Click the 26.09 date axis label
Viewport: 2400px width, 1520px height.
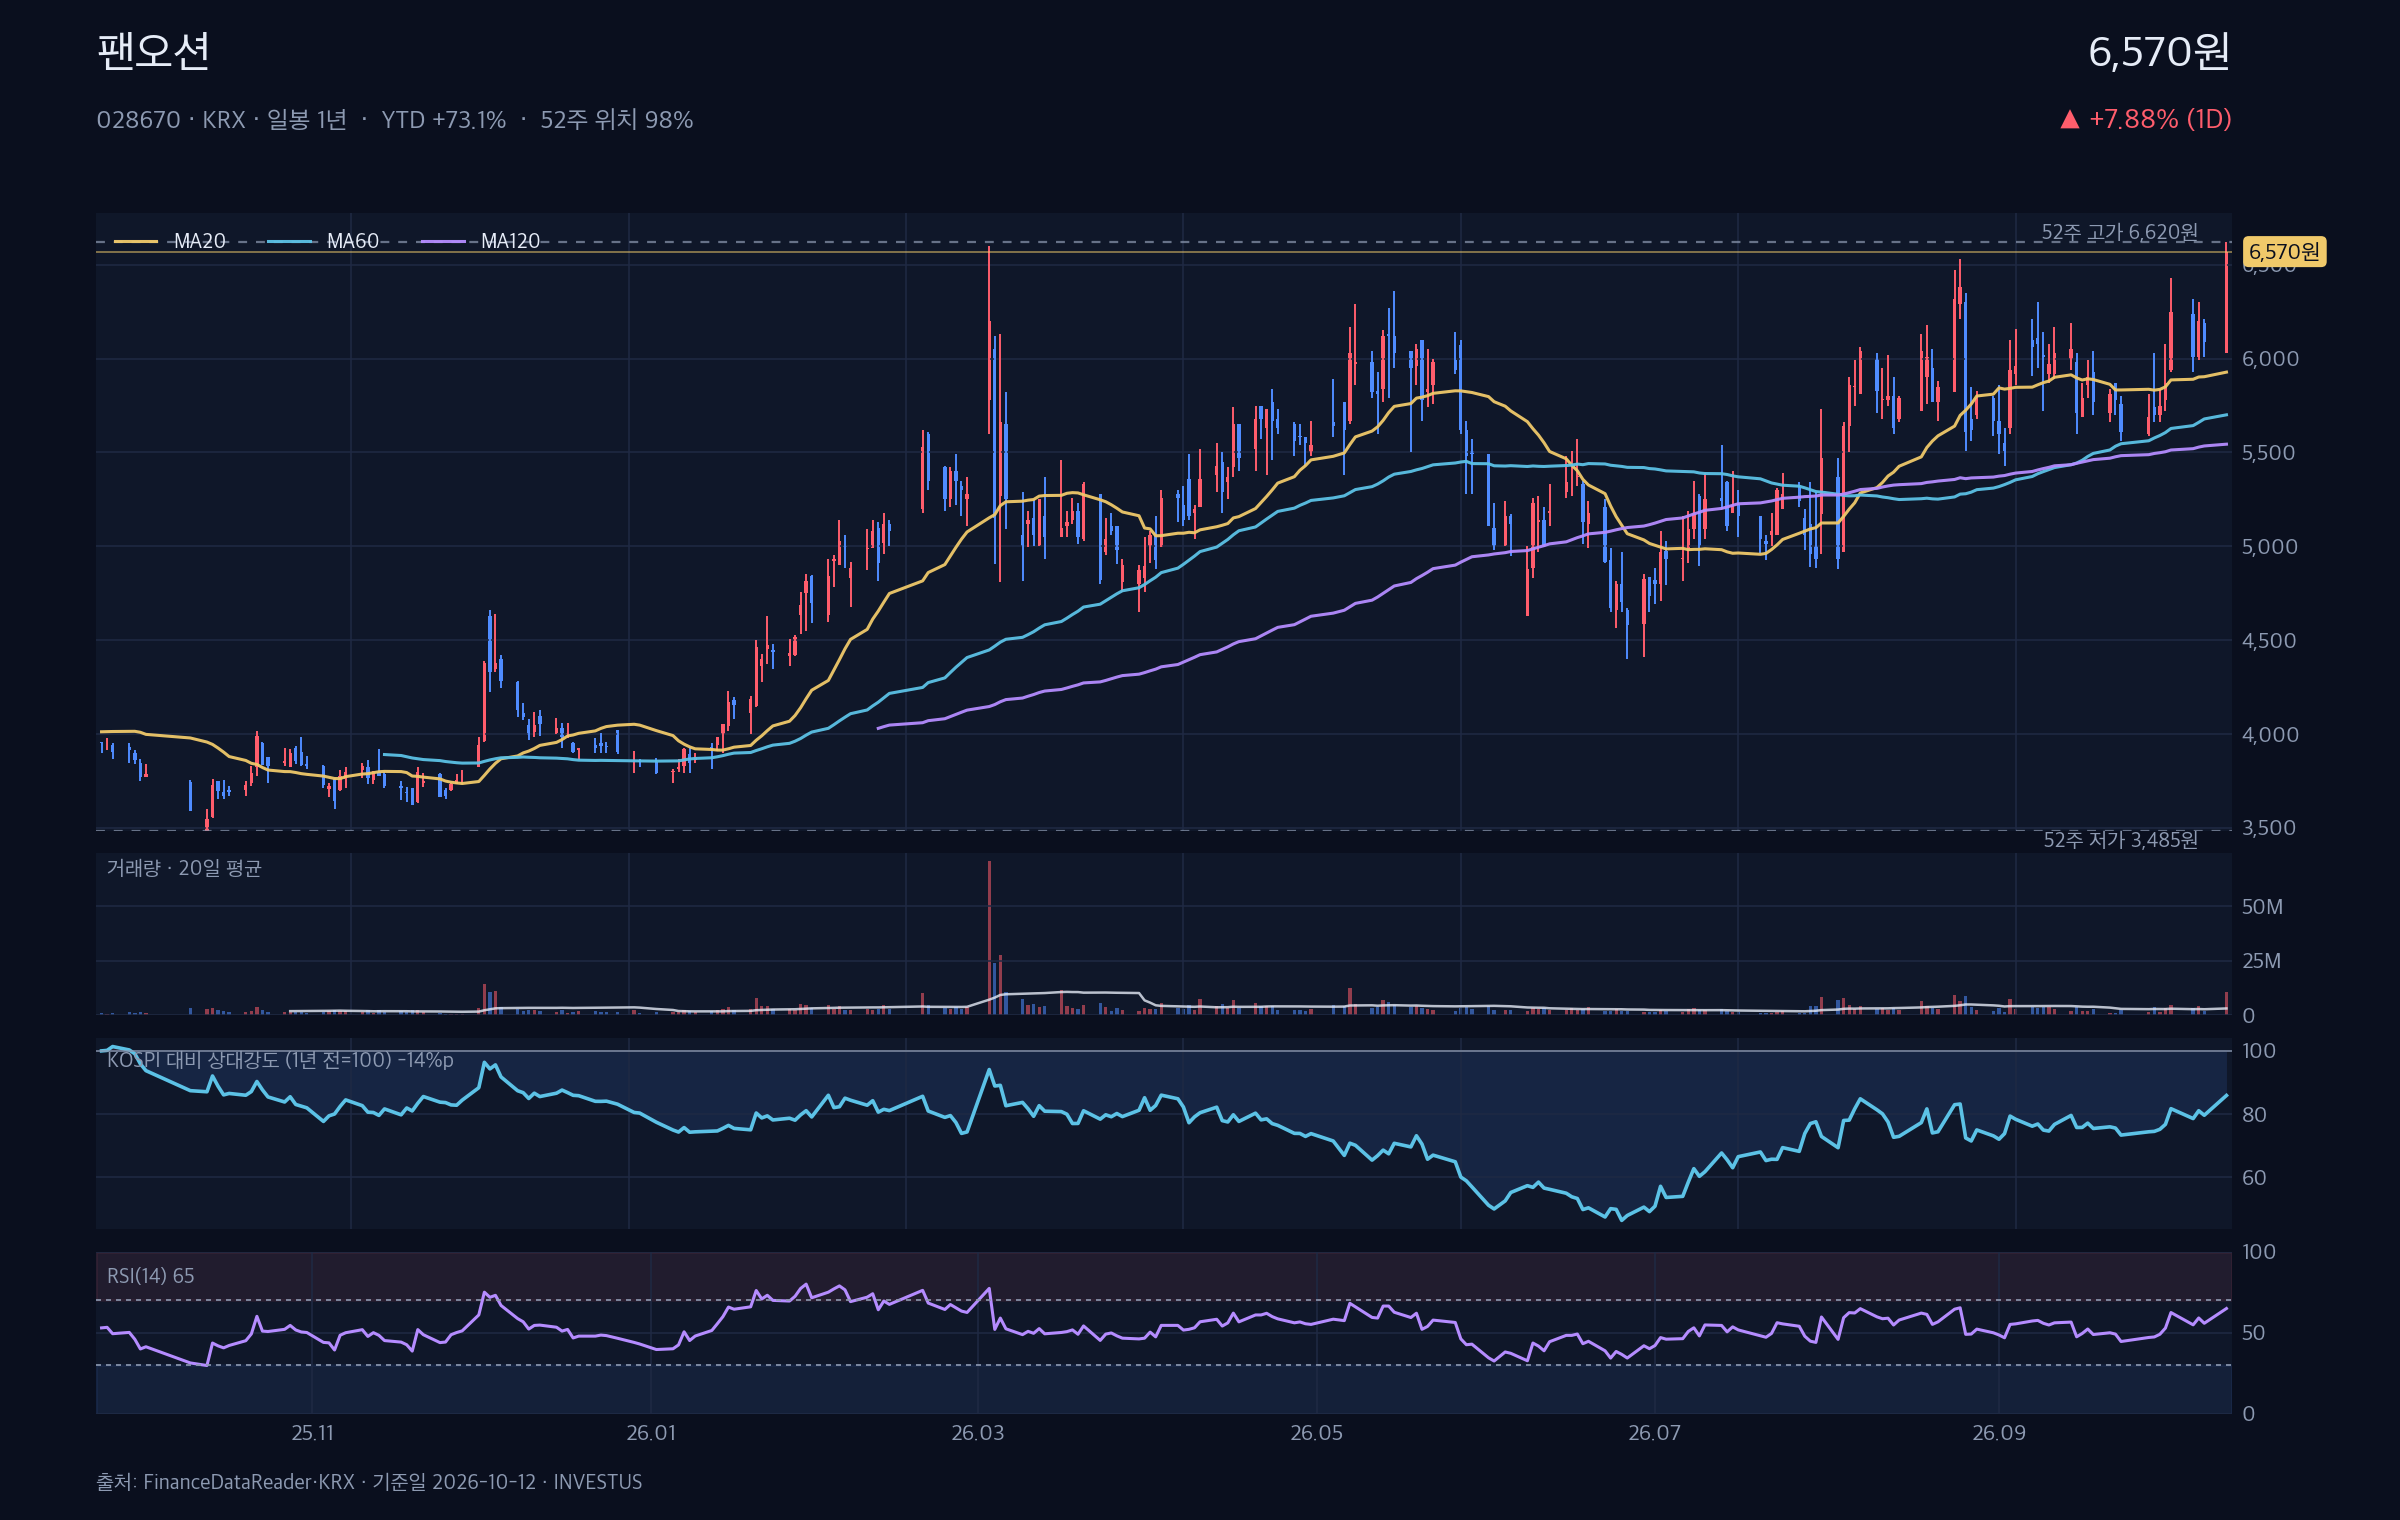click(1999, 1433)
